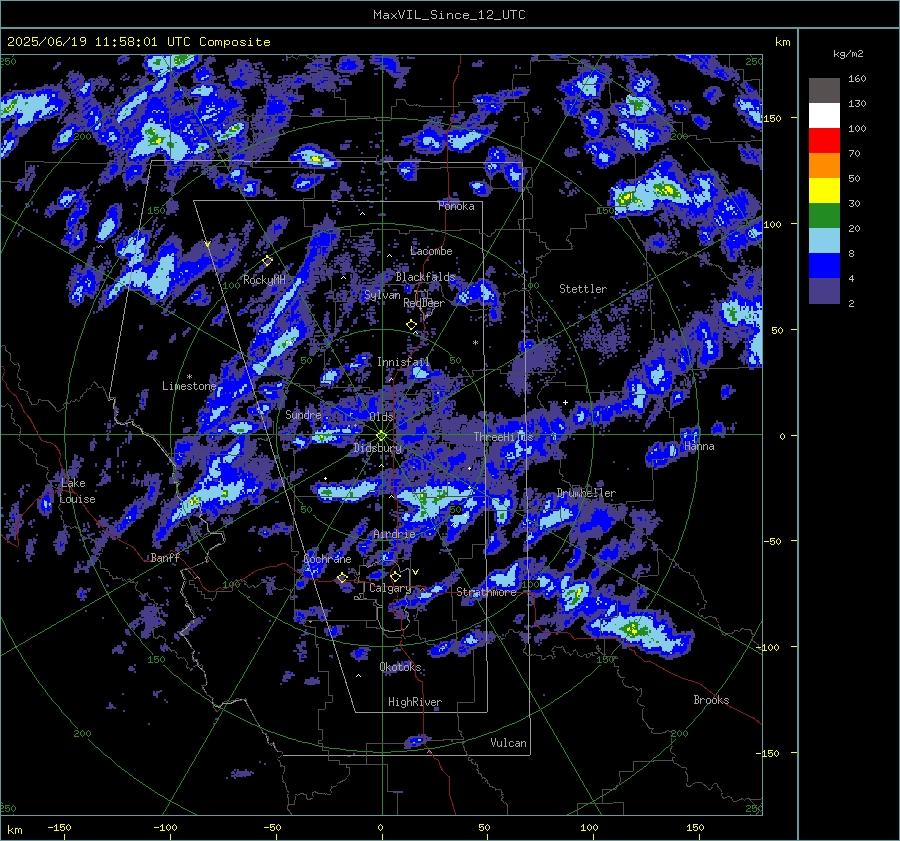The image size is (900, 841).
Task: Click the Limestone map label
Action: (x=189, y=386)
